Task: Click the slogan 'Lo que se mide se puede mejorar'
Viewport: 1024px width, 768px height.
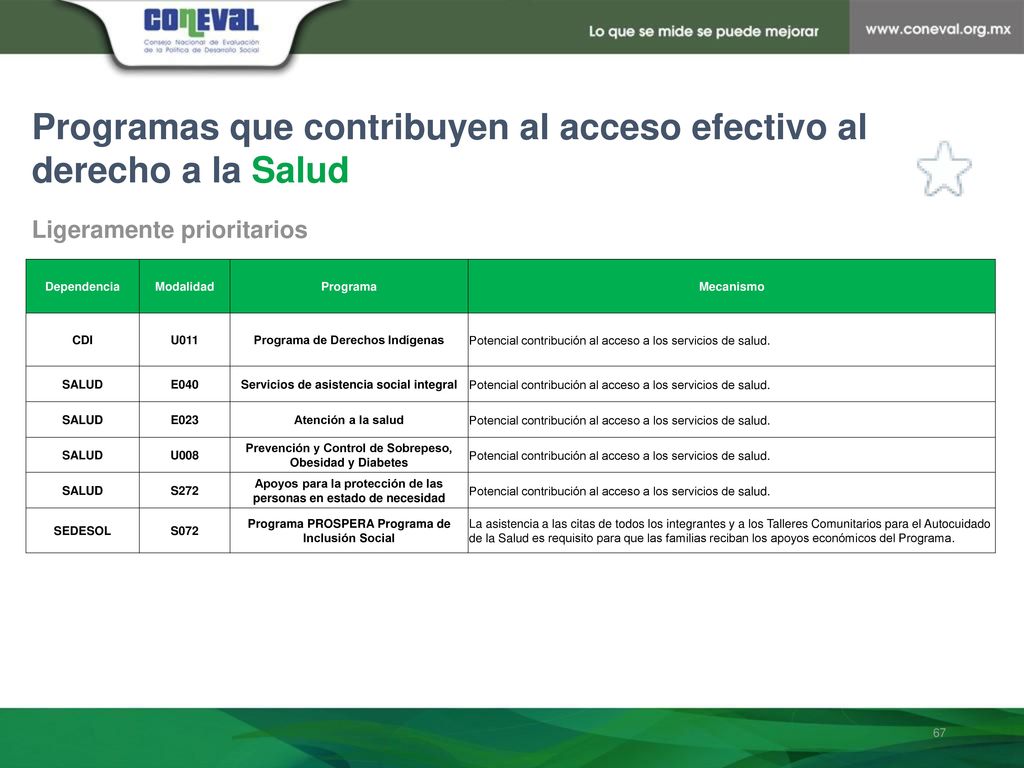Action: [x=703, y=31]
